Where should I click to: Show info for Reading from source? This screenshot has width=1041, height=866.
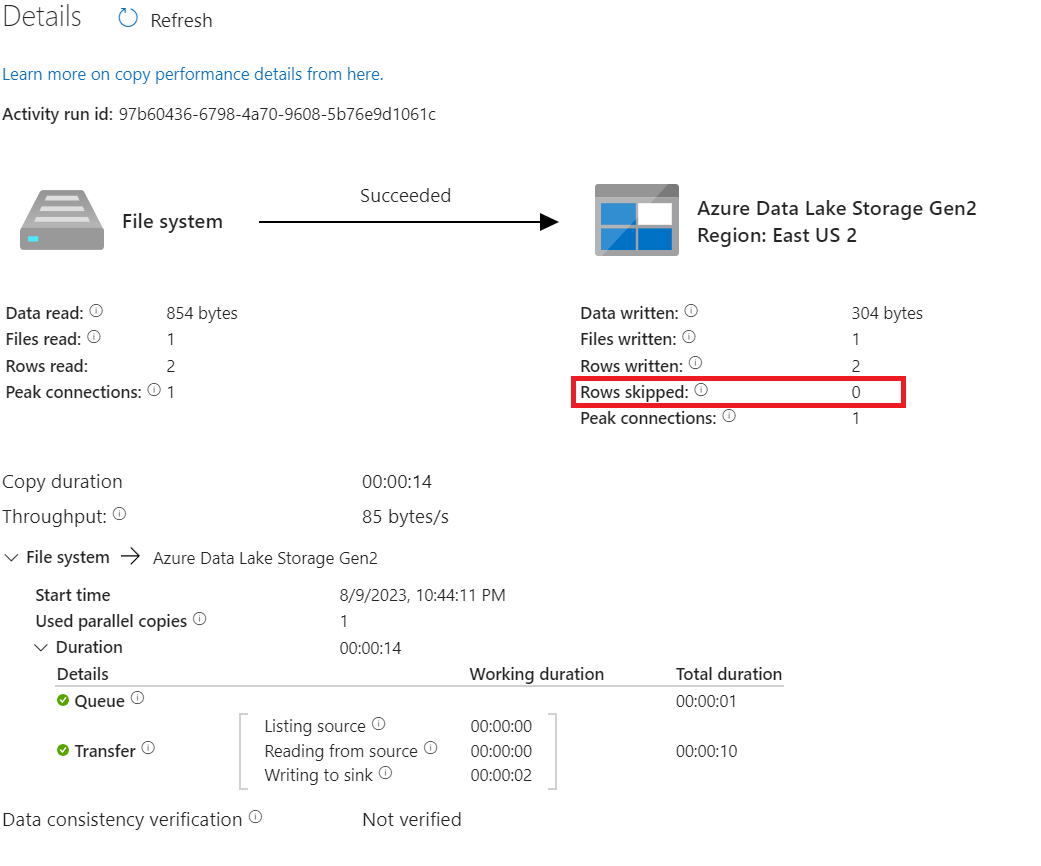pyautogui.click(x=431, y=748)
